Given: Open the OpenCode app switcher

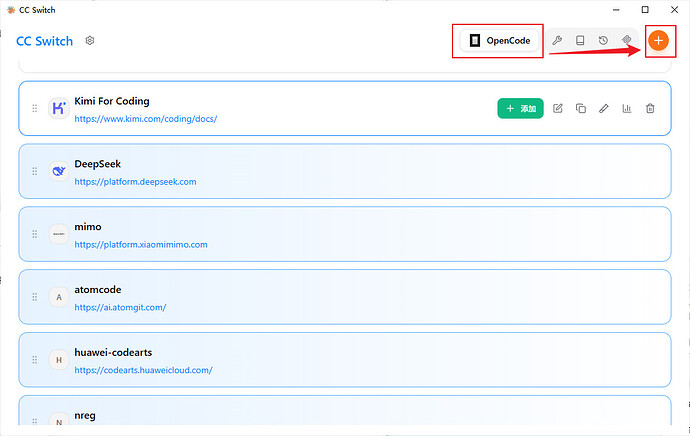Looking at the screenshot, I should [499, 40].
